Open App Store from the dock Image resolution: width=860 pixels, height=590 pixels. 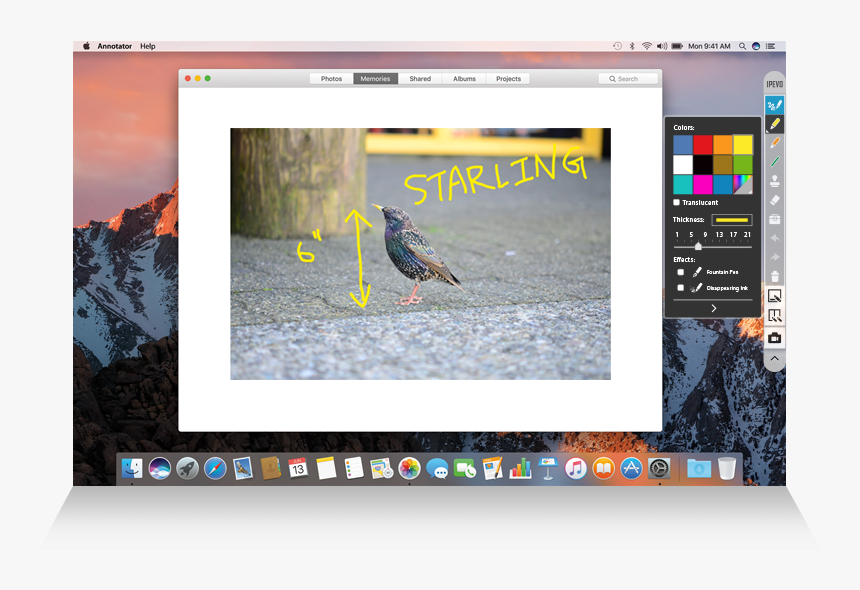click(x=631, y=469)
